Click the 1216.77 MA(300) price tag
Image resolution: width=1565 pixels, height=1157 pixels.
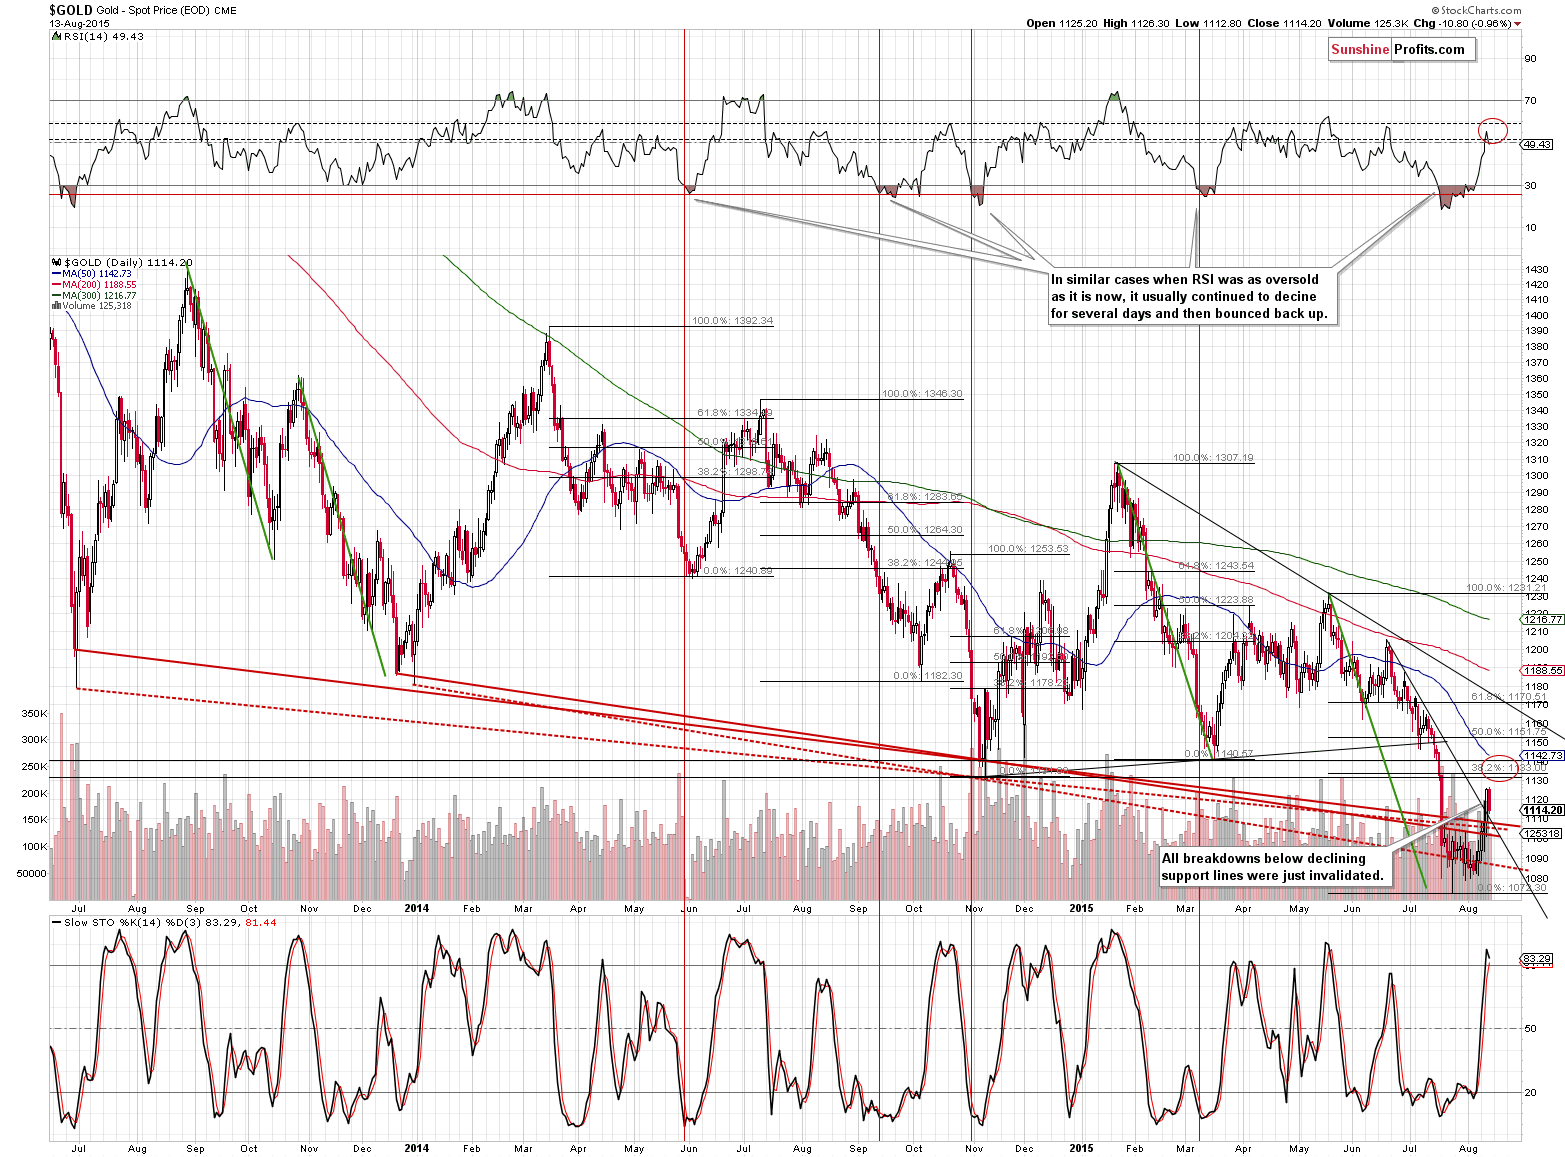pos(1543,620)
